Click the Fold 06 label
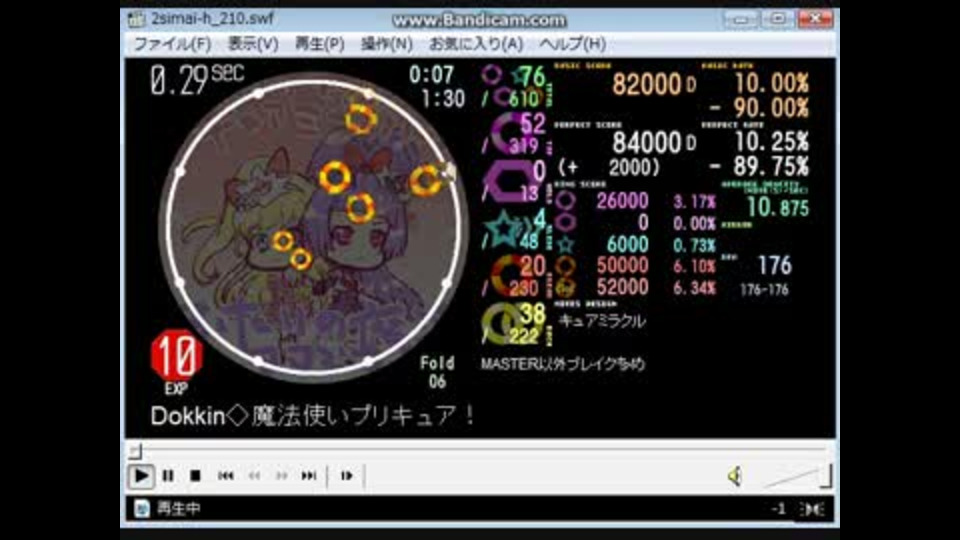Viewport: 960px width, 540px height. pos(437,372)
